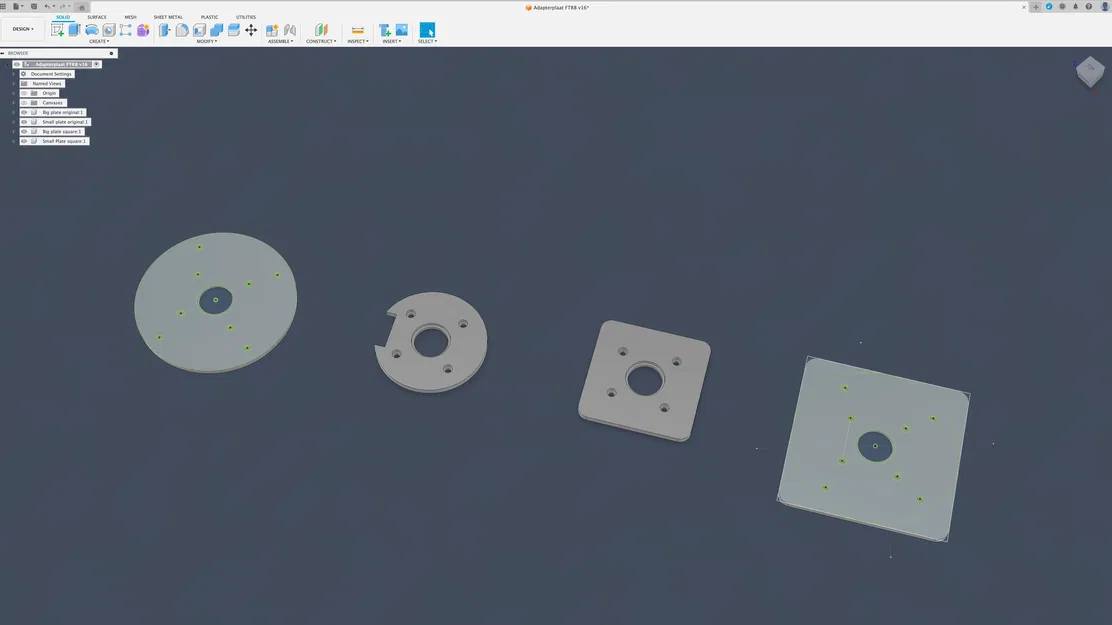The height and width of the screenshot is (625, 1112).
Task: Switch to the Mesh tab
Action: point(130,17)
